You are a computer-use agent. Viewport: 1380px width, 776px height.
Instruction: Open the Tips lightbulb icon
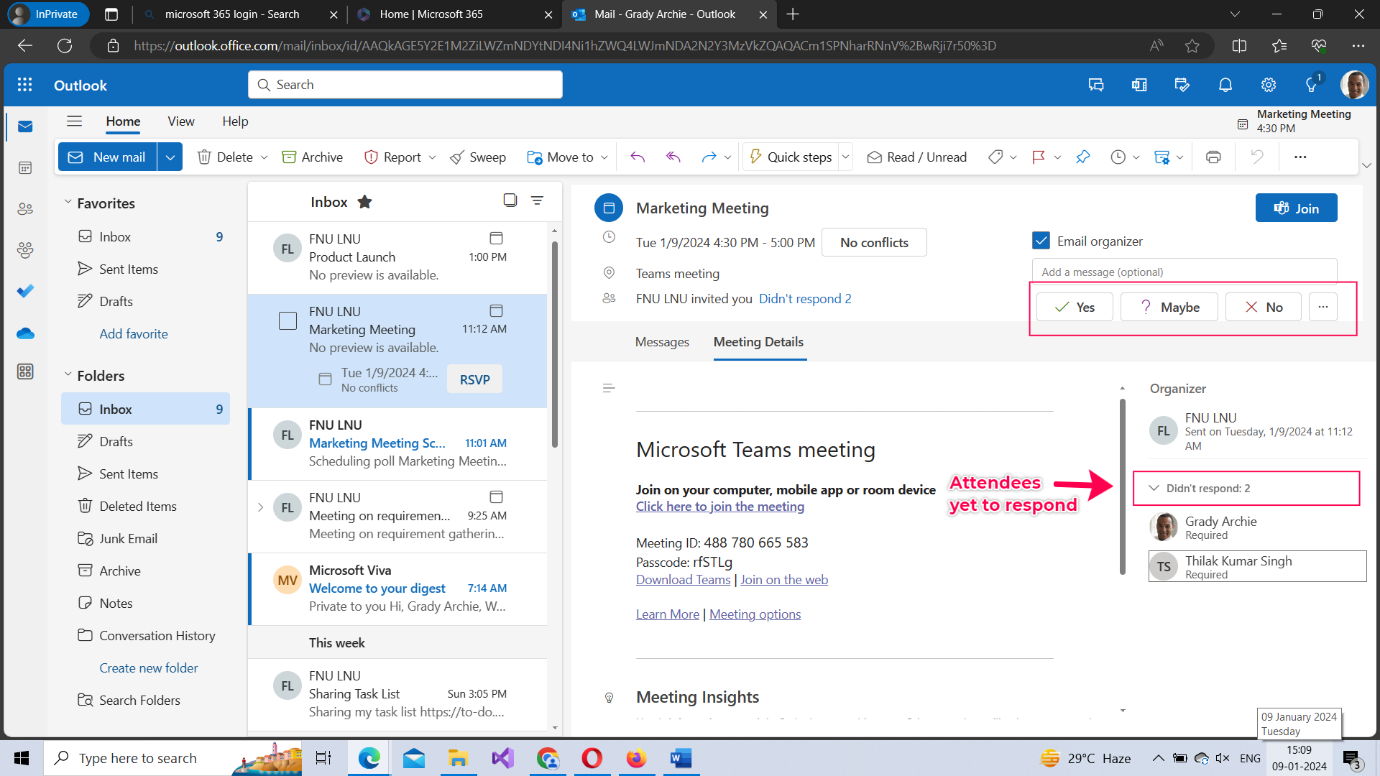pyautogui.click(x=1312, y=85)
